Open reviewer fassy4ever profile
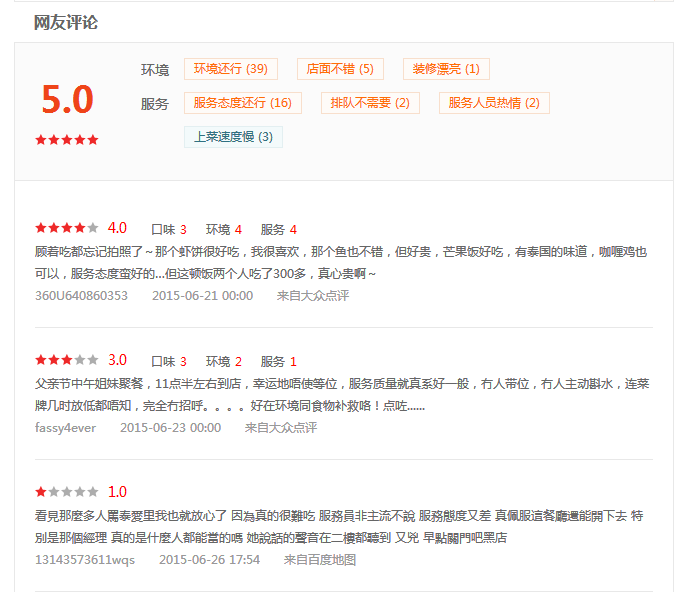Image resolution: width=689 pixels, height=592 pixels. (65, 428)
